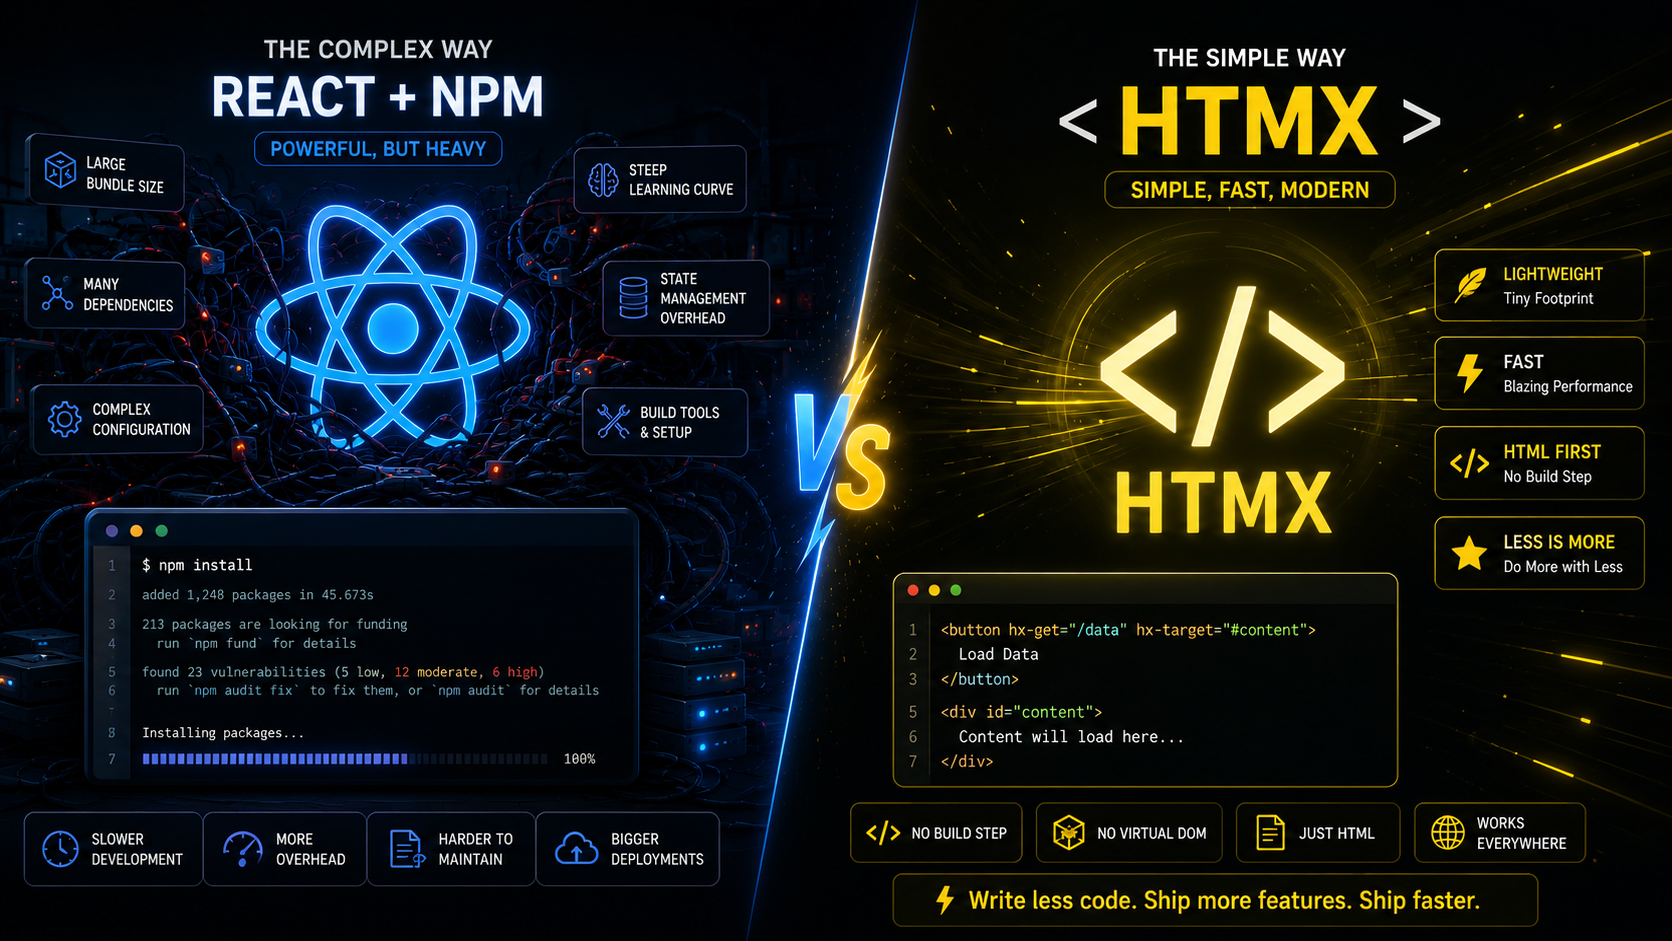The image size is (1672, 941).
Task: Click "213 packages are looking for funding"
Action: coord(274,624)
